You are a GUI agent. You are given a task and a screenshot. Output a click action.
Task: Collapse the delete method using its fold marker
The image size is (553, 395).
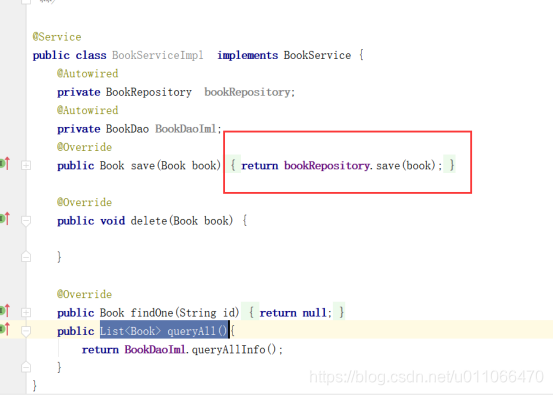click(26, 221)
